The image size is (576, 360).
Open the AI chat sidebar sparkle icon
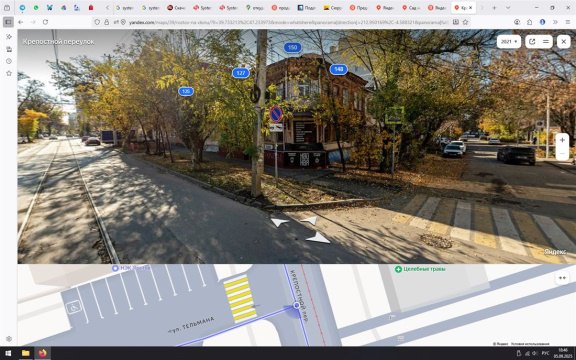(x=9, y=37)
